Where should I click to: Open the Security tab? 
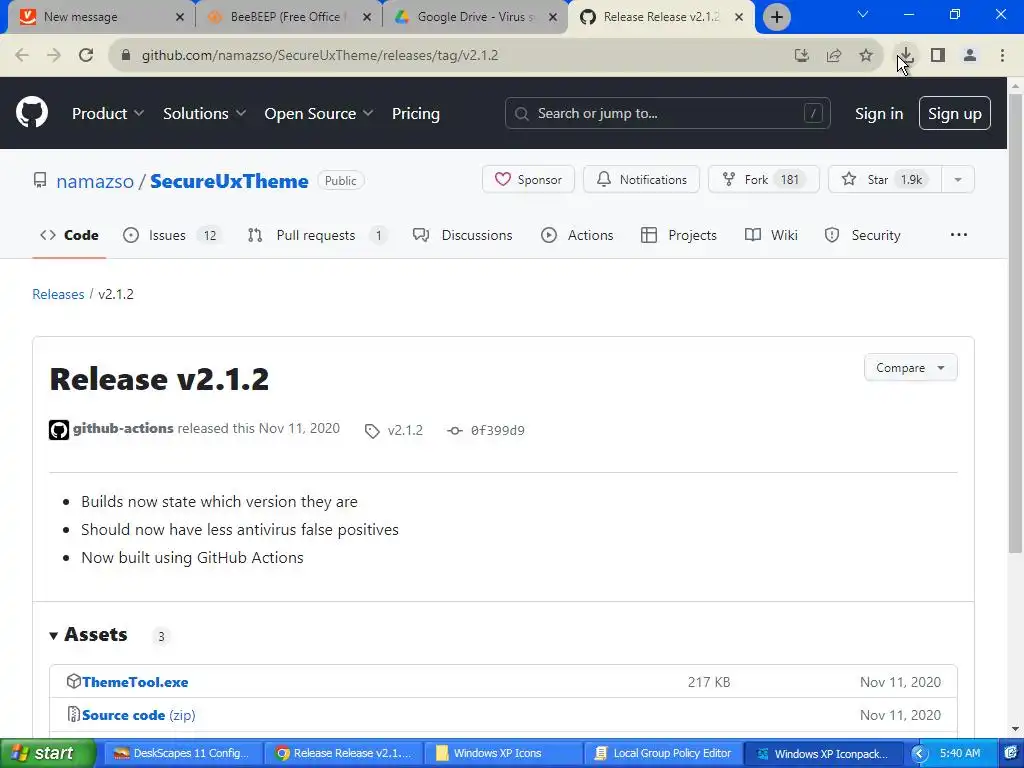click(x=863, y=235)
